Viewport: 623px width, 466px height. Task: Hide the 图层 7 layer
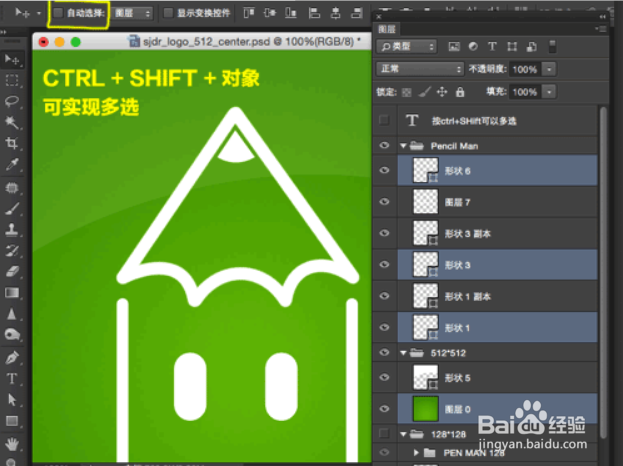click(384, 201)
